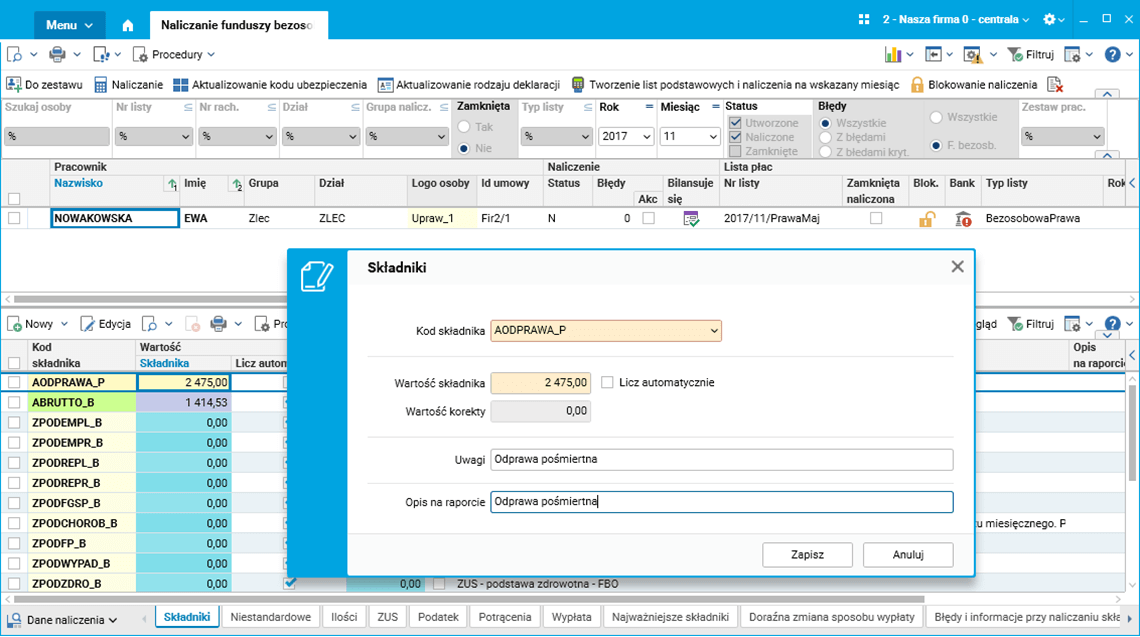
Task: Click the unlocked padlock in Blok. column
Action: click(926, 218)
